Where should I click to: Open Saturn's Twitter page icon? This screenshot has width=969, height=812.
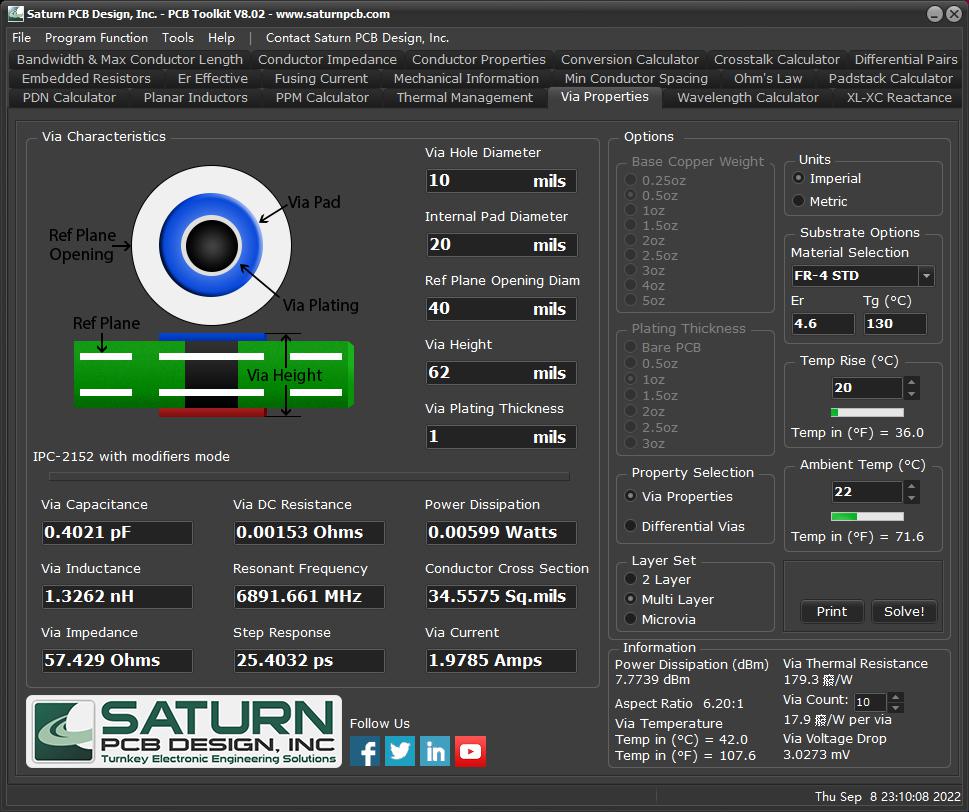pyautogui.click(x=400, y=751)
